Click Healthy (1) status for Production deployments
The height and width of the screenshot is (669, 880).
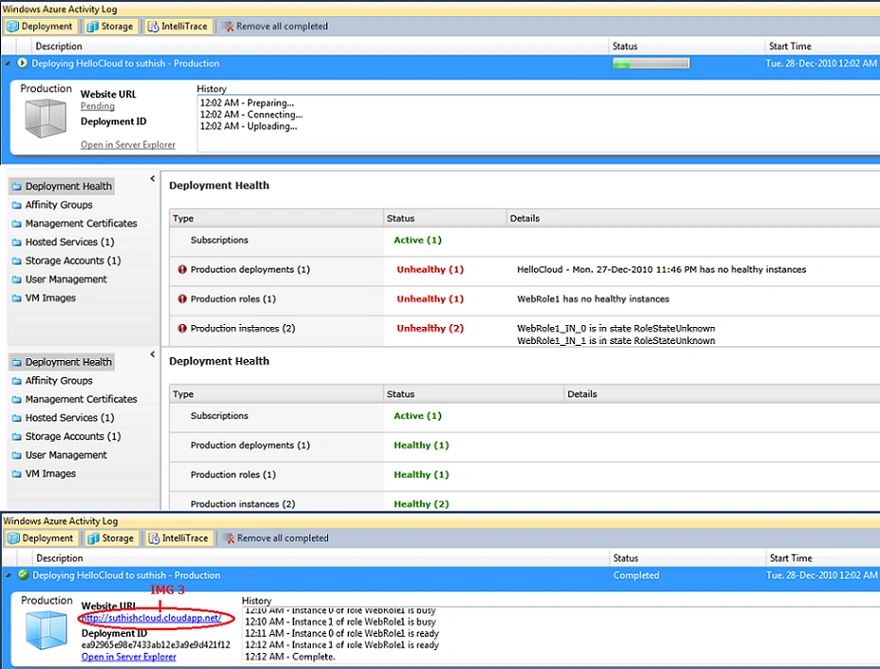(x=421, y=445)
